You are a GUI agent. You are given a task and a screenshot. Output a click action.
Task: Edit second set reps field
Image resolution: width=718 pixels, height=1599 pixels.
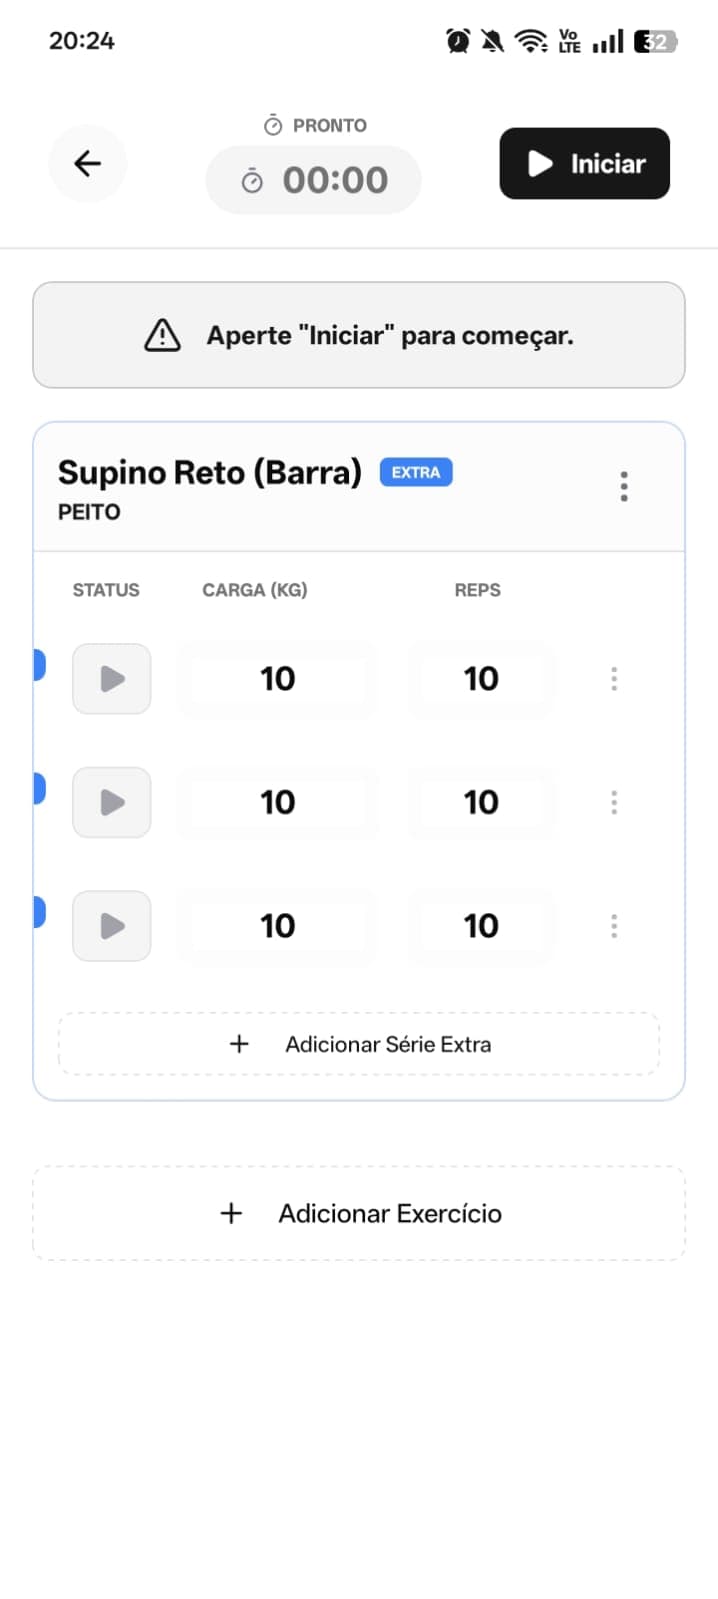(x=481, y=802)
